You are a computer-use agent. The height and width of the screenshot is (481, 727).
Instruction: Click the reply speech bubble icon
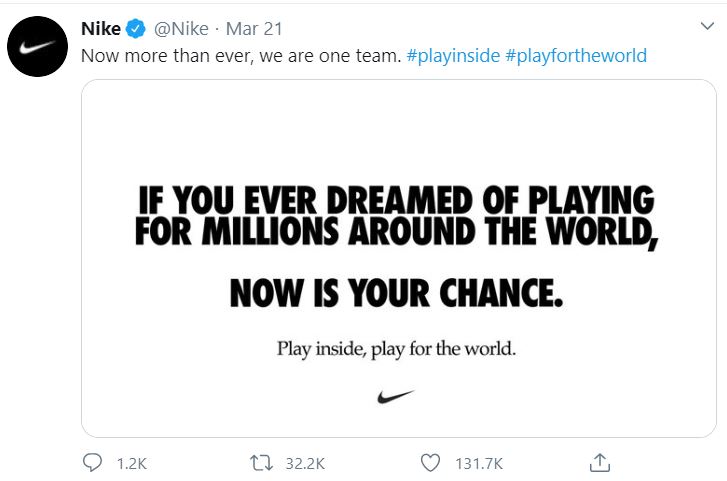pyautogui.click(x=92, y=462)
